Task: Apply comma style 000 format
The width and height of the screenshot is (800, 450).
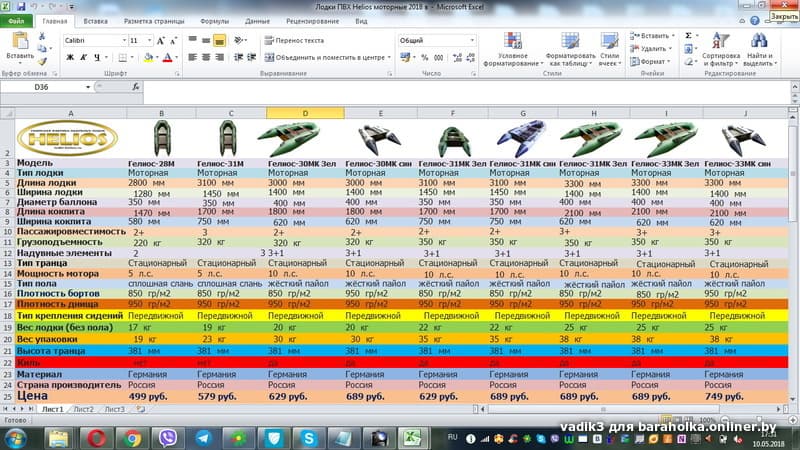Action: point(438,58)
